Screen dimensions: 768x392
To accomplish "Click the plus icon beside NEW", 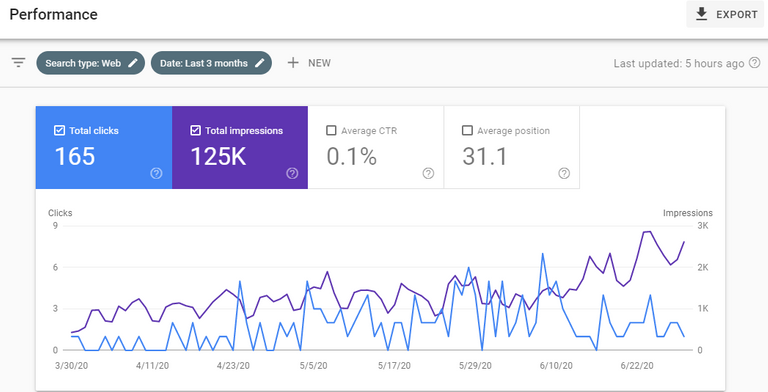I will 293,63.
